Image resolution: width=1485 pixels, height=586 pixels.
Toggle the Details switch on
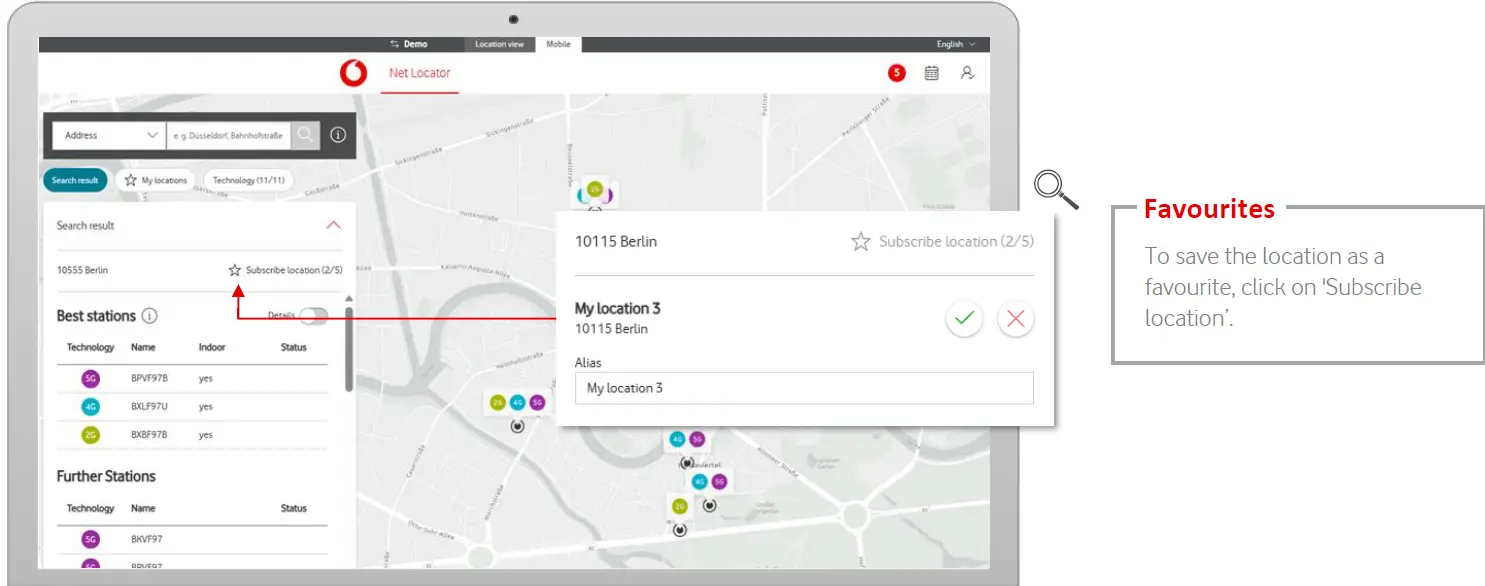(313, 316)
